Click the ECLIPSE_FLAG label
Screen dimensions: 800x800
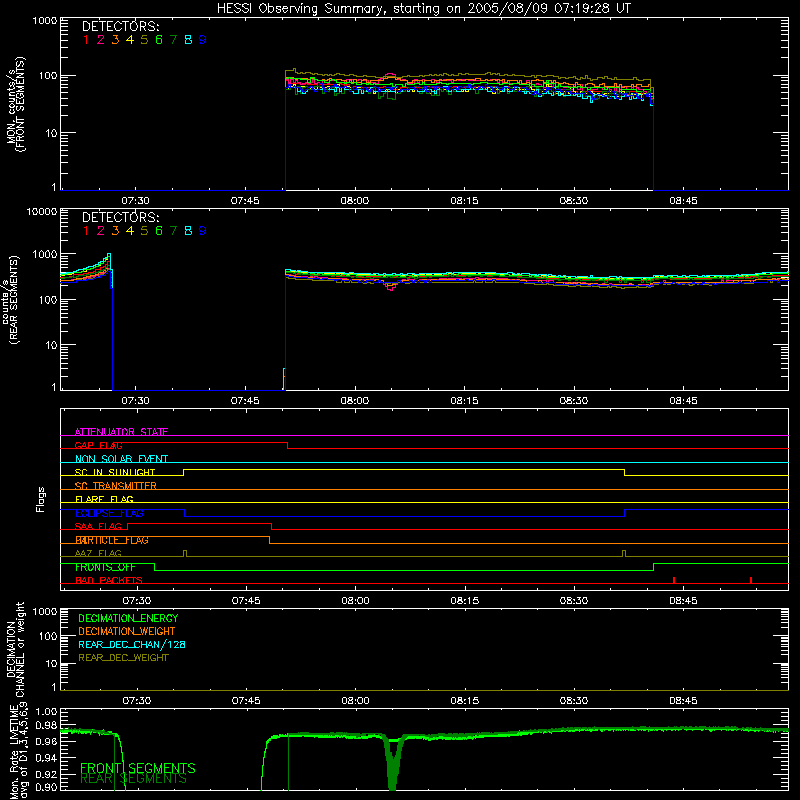pyautogui.click(x=109, y=513)
